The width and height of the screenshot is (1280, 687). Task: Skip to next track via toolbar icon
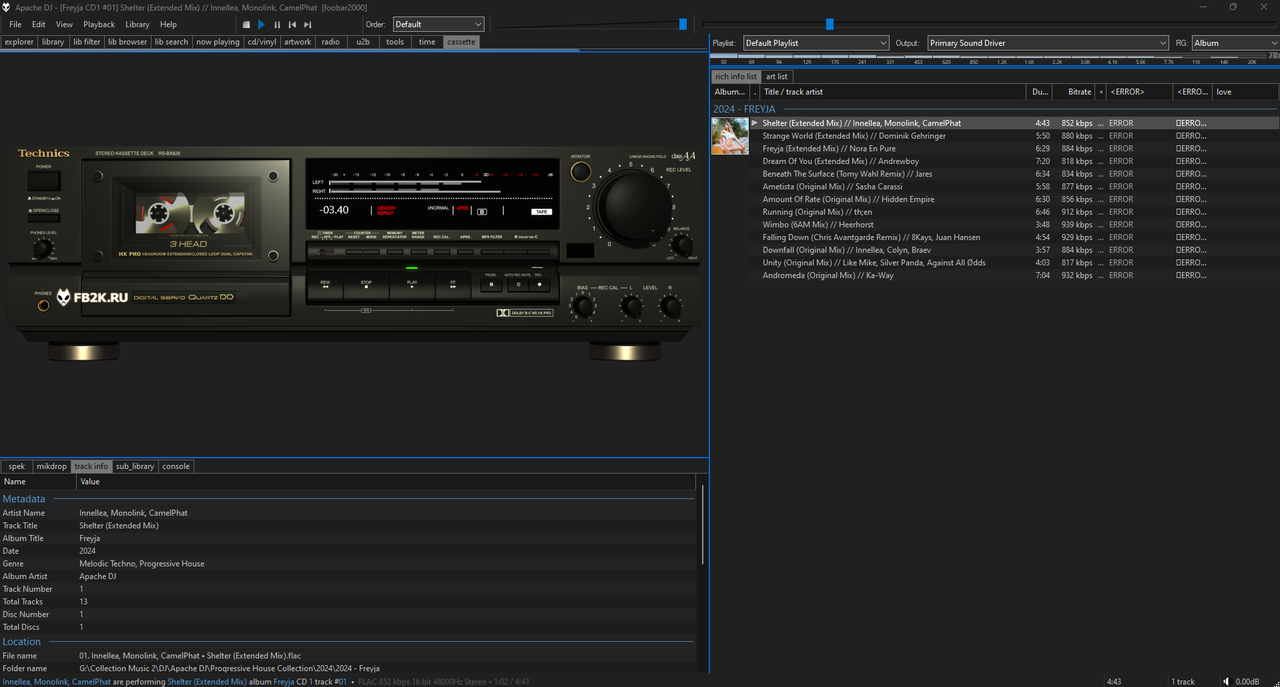pos(307,24)
